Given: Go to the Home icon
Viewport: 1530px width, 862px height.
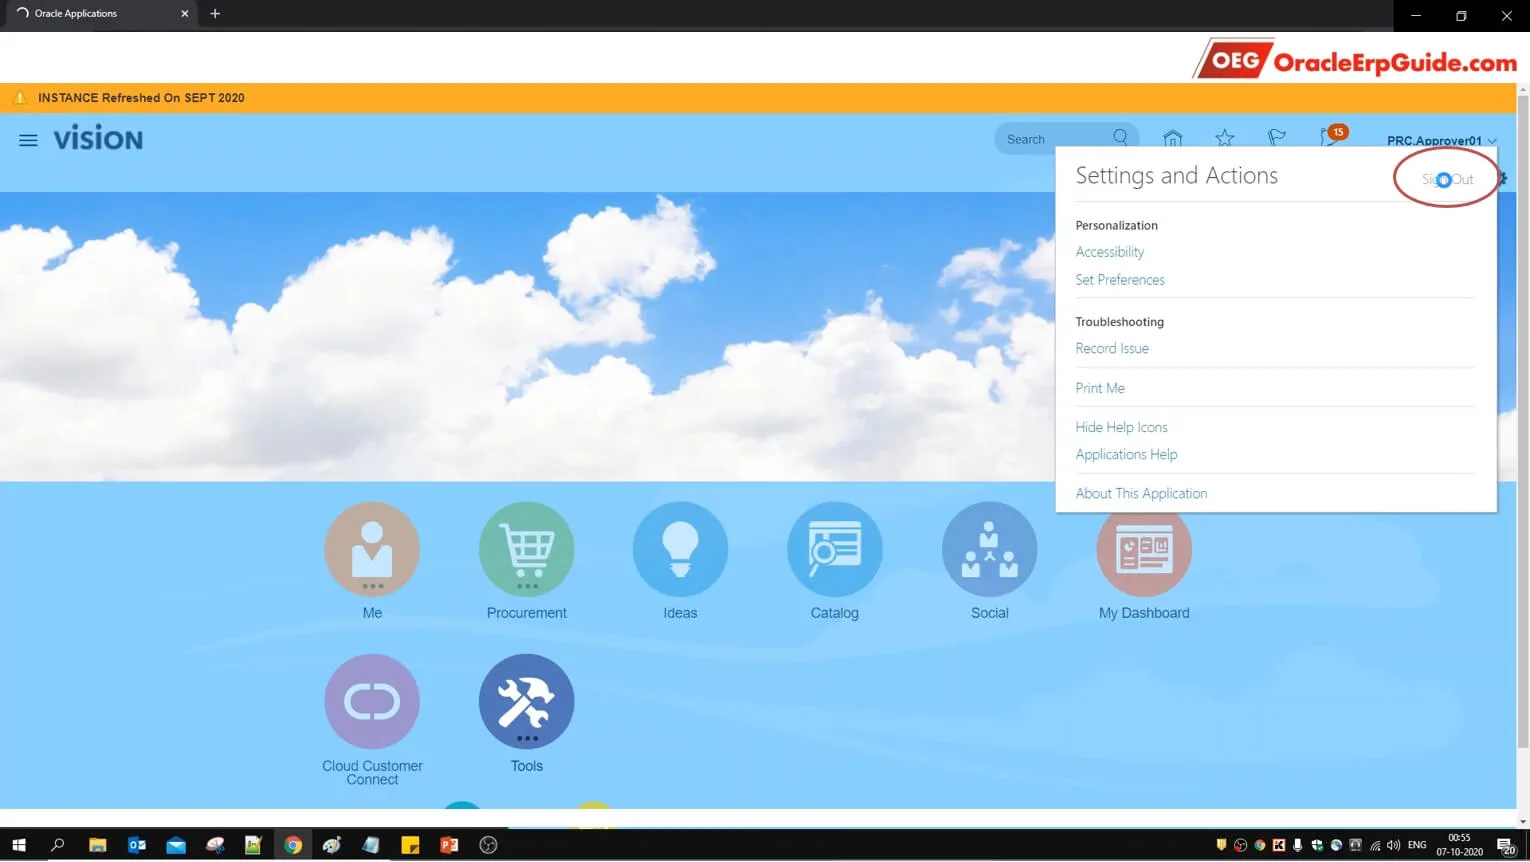Looking at the screenshot, I should [1173, 138].
